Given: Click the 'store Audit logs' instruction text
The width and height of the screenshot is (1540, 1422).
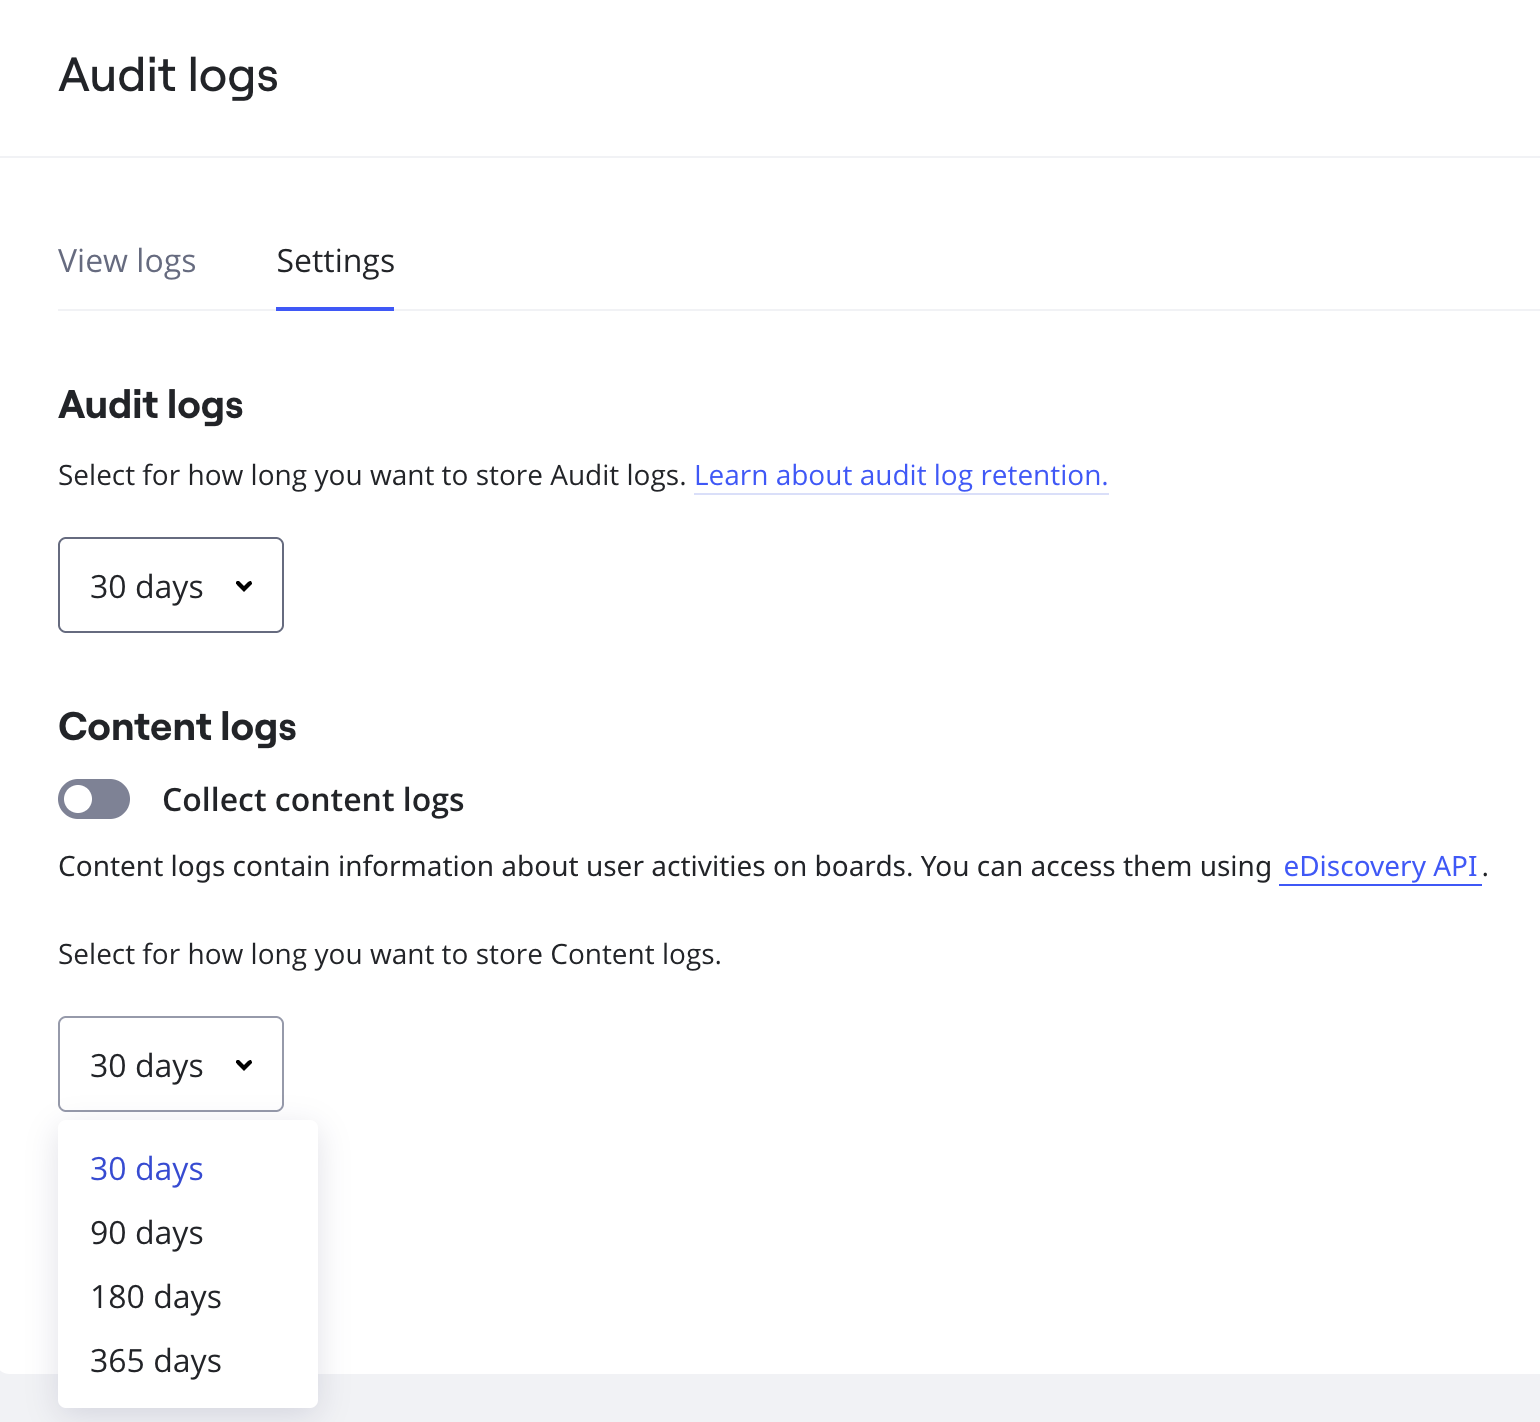Looking at the screenshot, I should pyautogui.click(x=370, y=475).
